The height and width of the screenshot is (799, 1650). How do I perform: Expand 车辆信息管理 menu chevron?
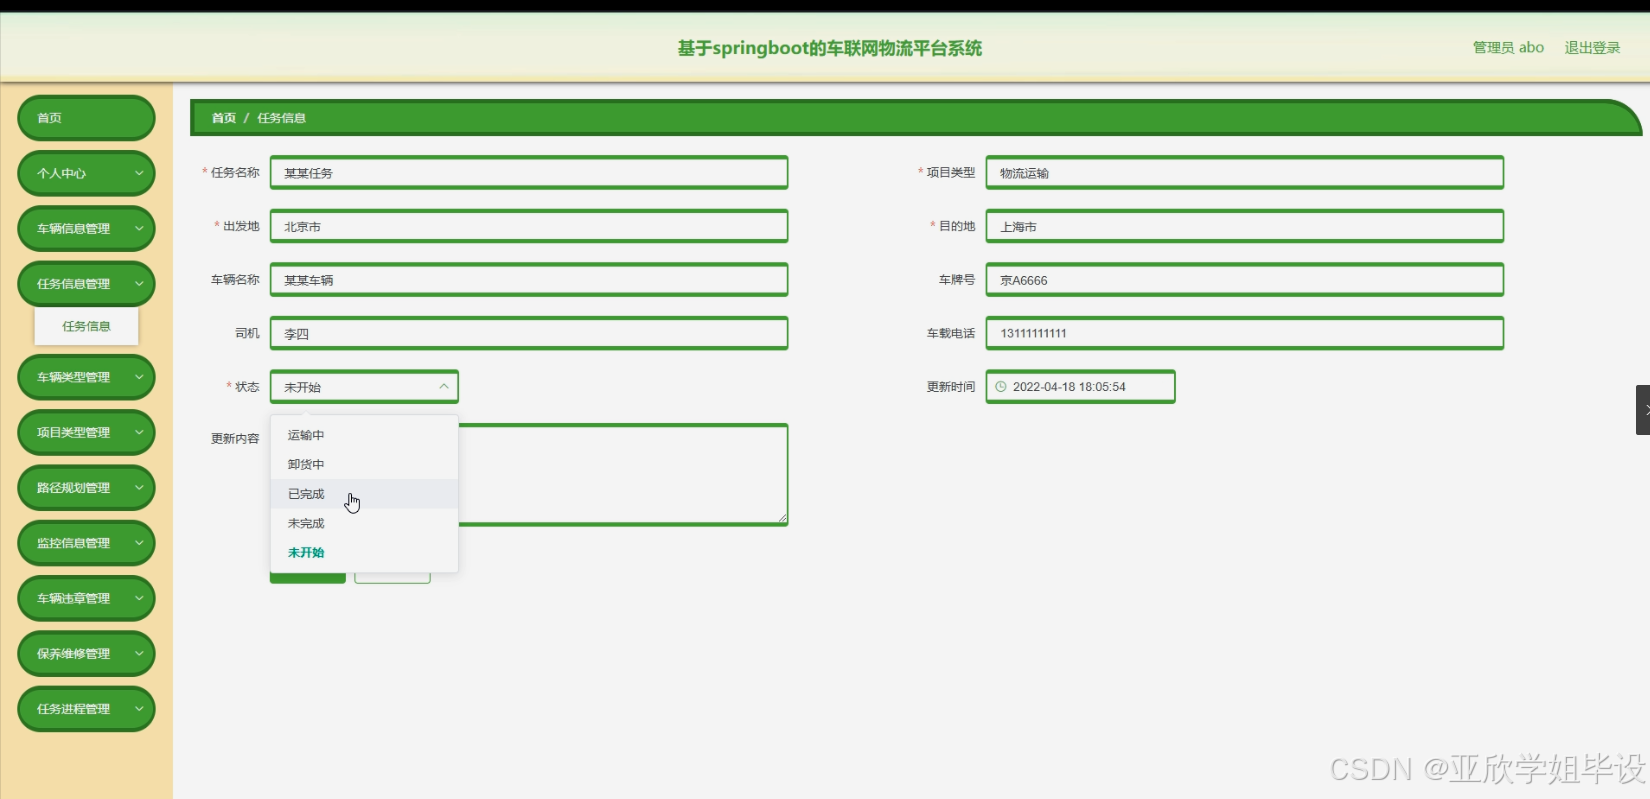139,228
